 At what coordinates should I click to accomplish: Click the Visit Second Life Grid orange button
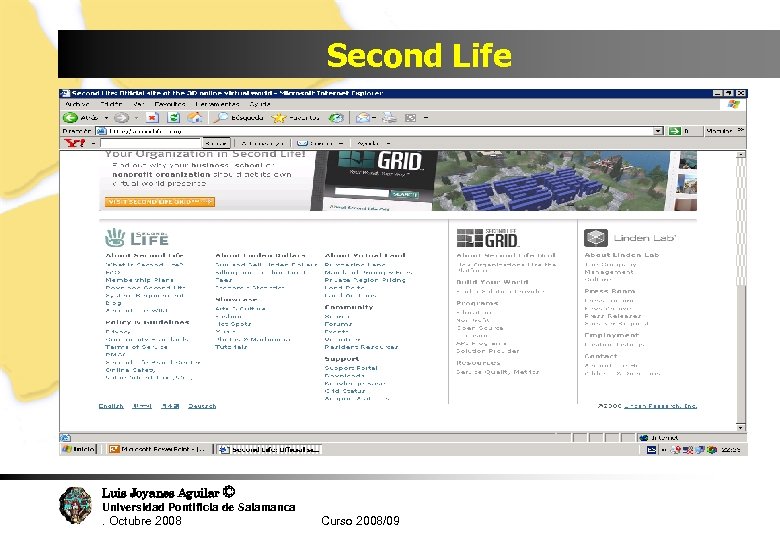point(160,201)
